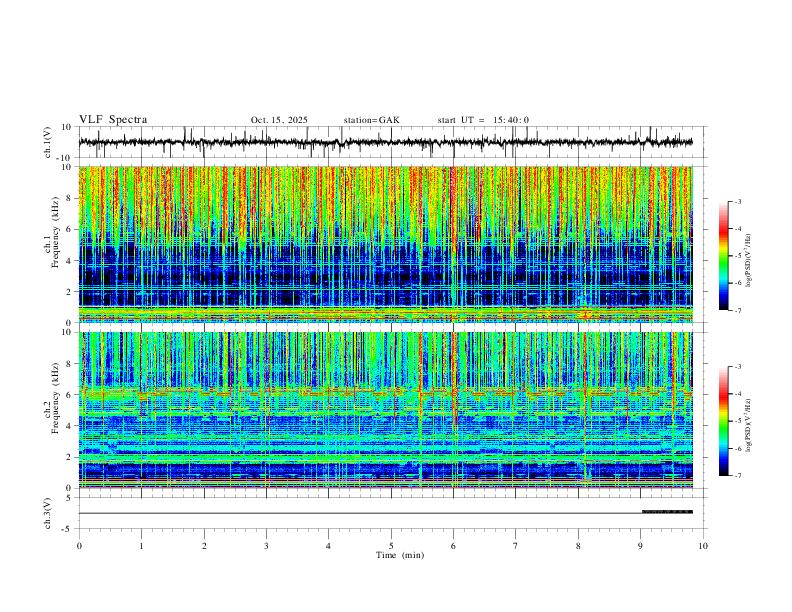Click the "0" tick on the time axis
The image size is (792, 612).
coord(79,546)
